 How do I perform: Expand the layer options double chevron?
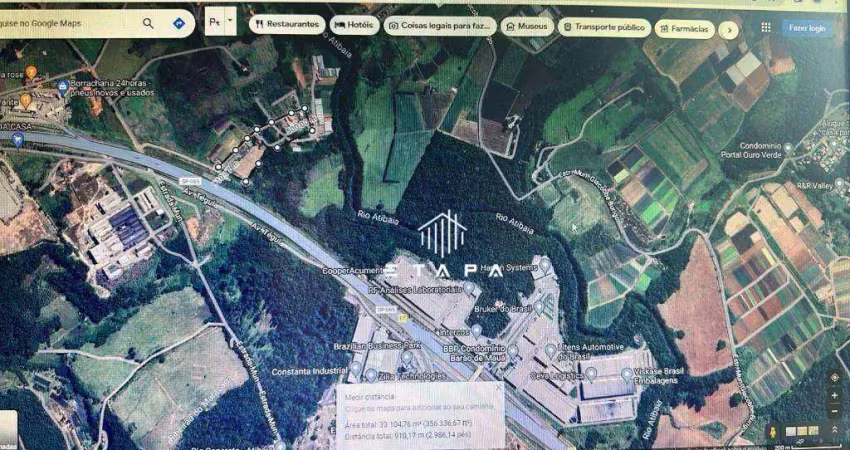click(x=834, y=430)
